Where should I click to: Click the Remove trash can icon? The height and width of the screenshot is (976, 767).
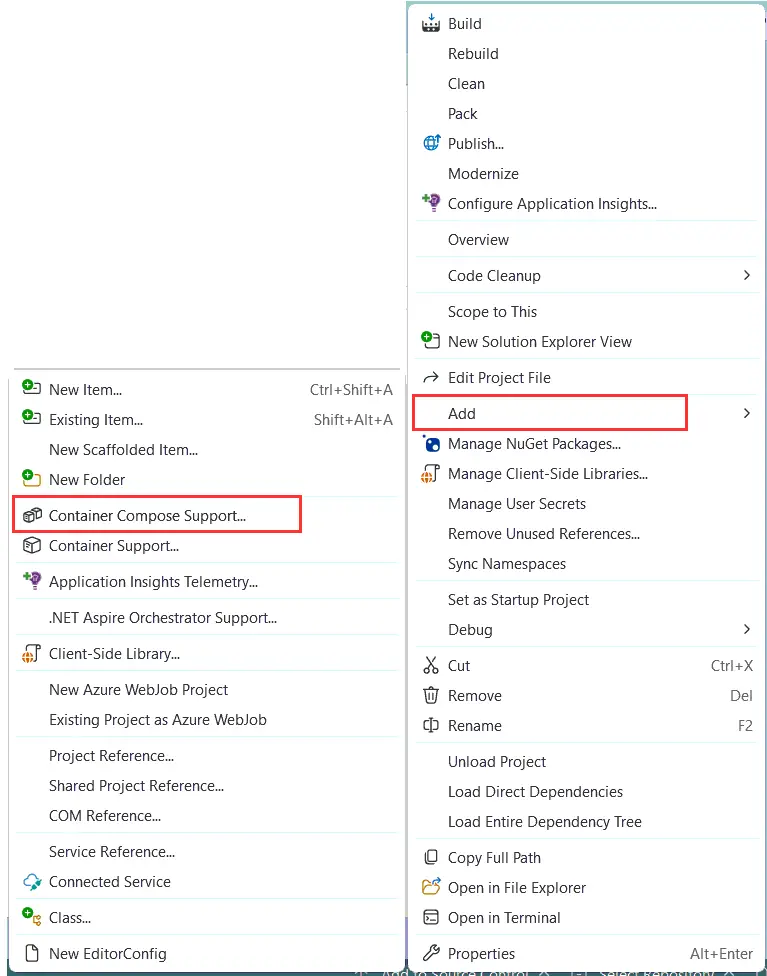pos(430,695)
